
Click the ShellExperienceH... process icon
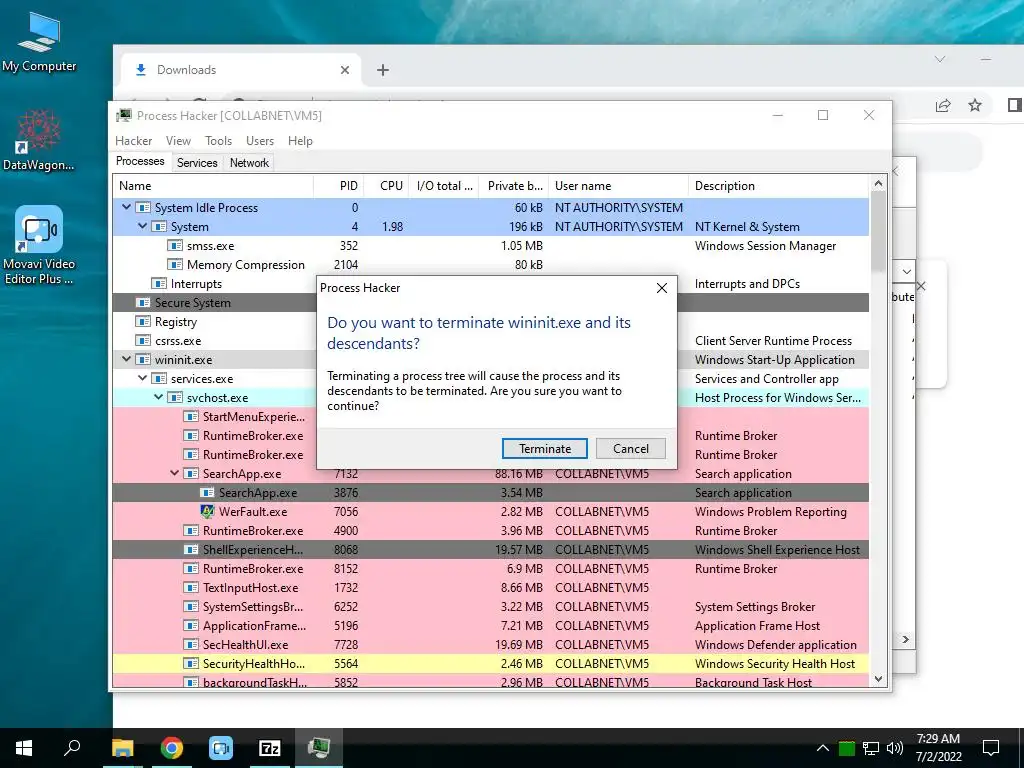pyautogui.click(x=191, y=550)
